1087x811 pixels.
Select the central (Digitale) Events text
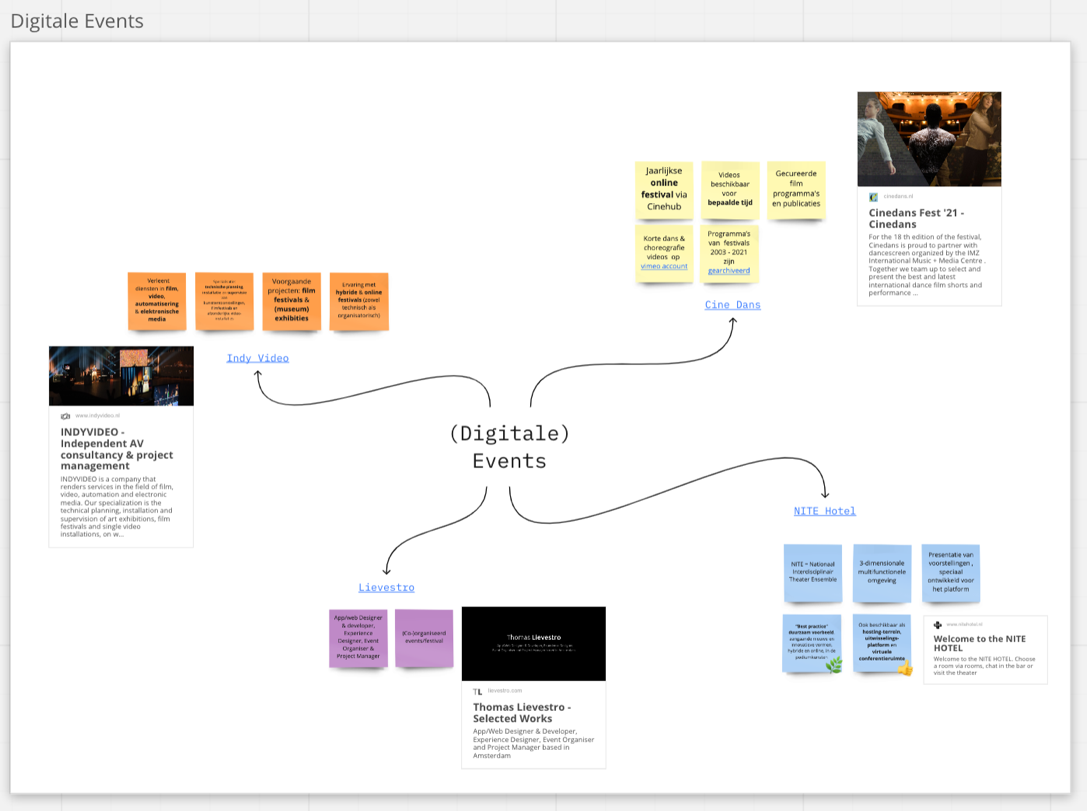(510, 447)
